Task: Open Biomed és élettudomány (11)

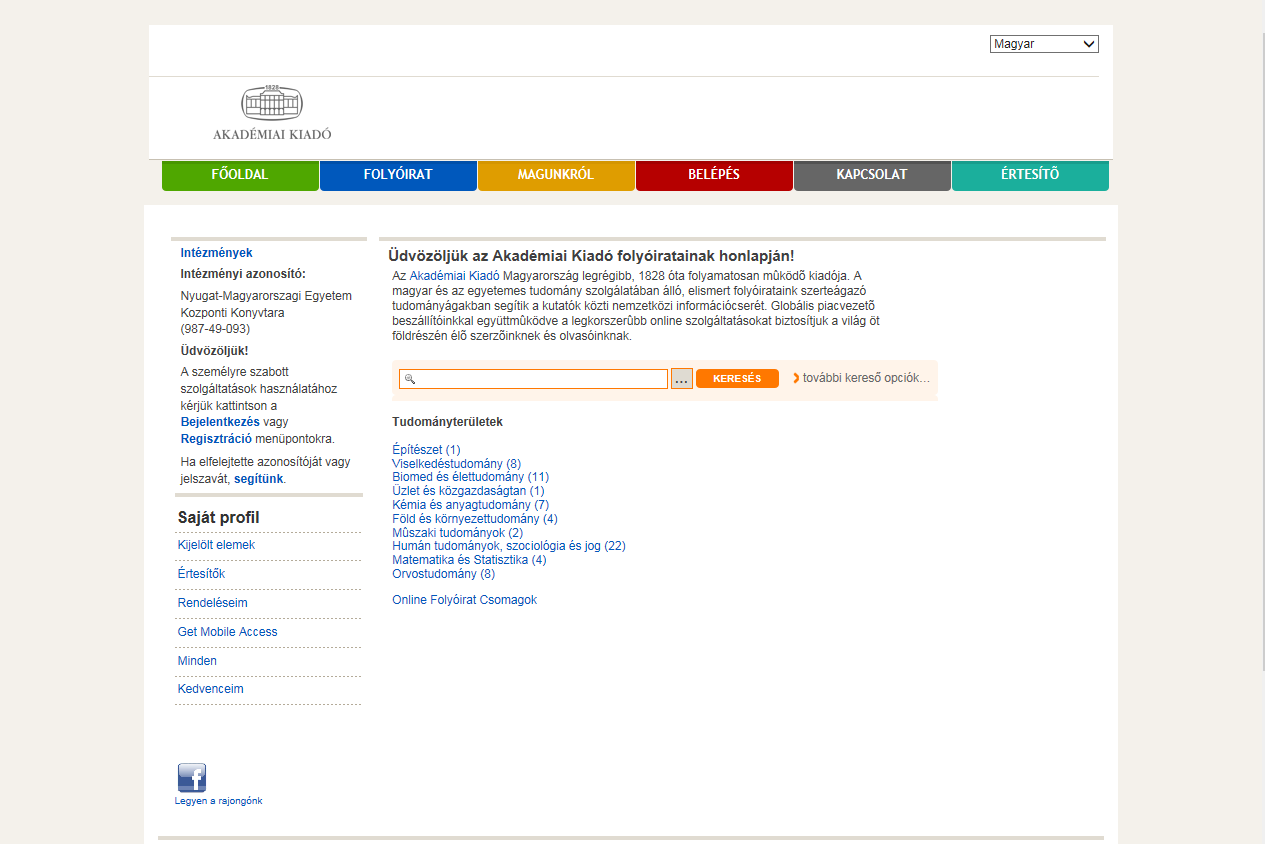Action: tap(470, 477)
